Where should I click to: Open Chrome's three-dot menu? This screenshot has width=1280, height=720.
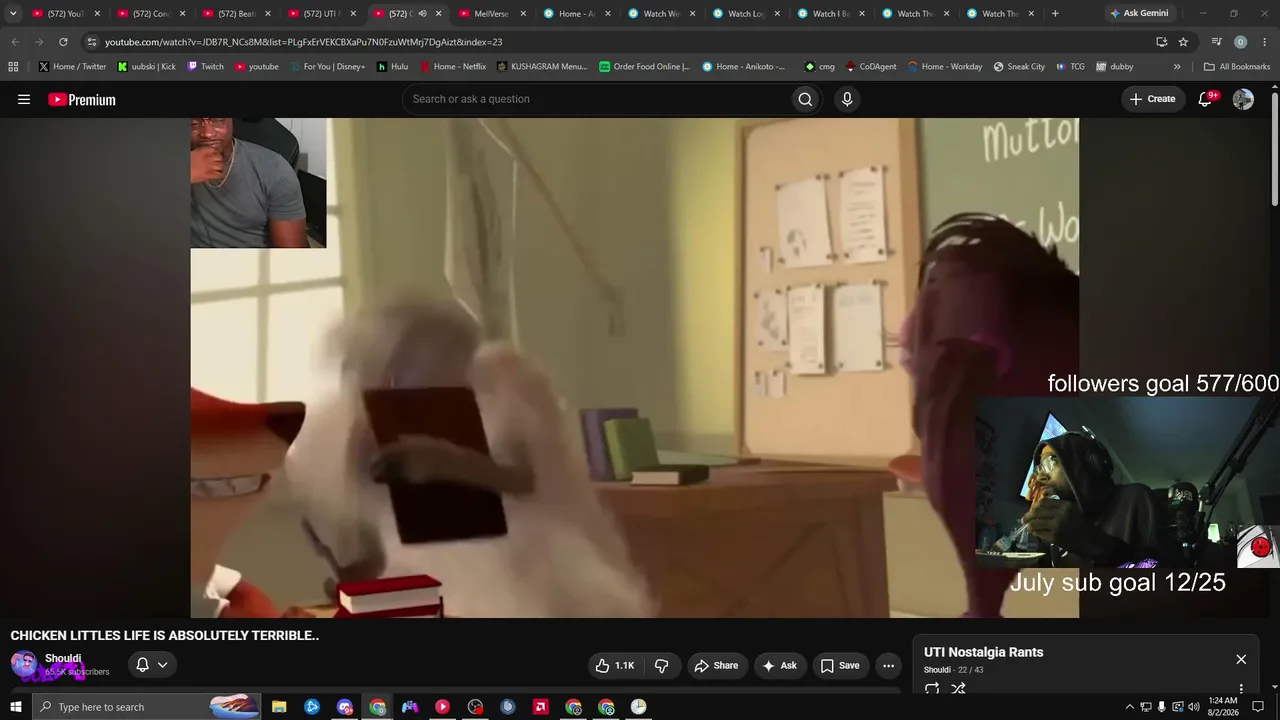click(x=1264, y=42)
